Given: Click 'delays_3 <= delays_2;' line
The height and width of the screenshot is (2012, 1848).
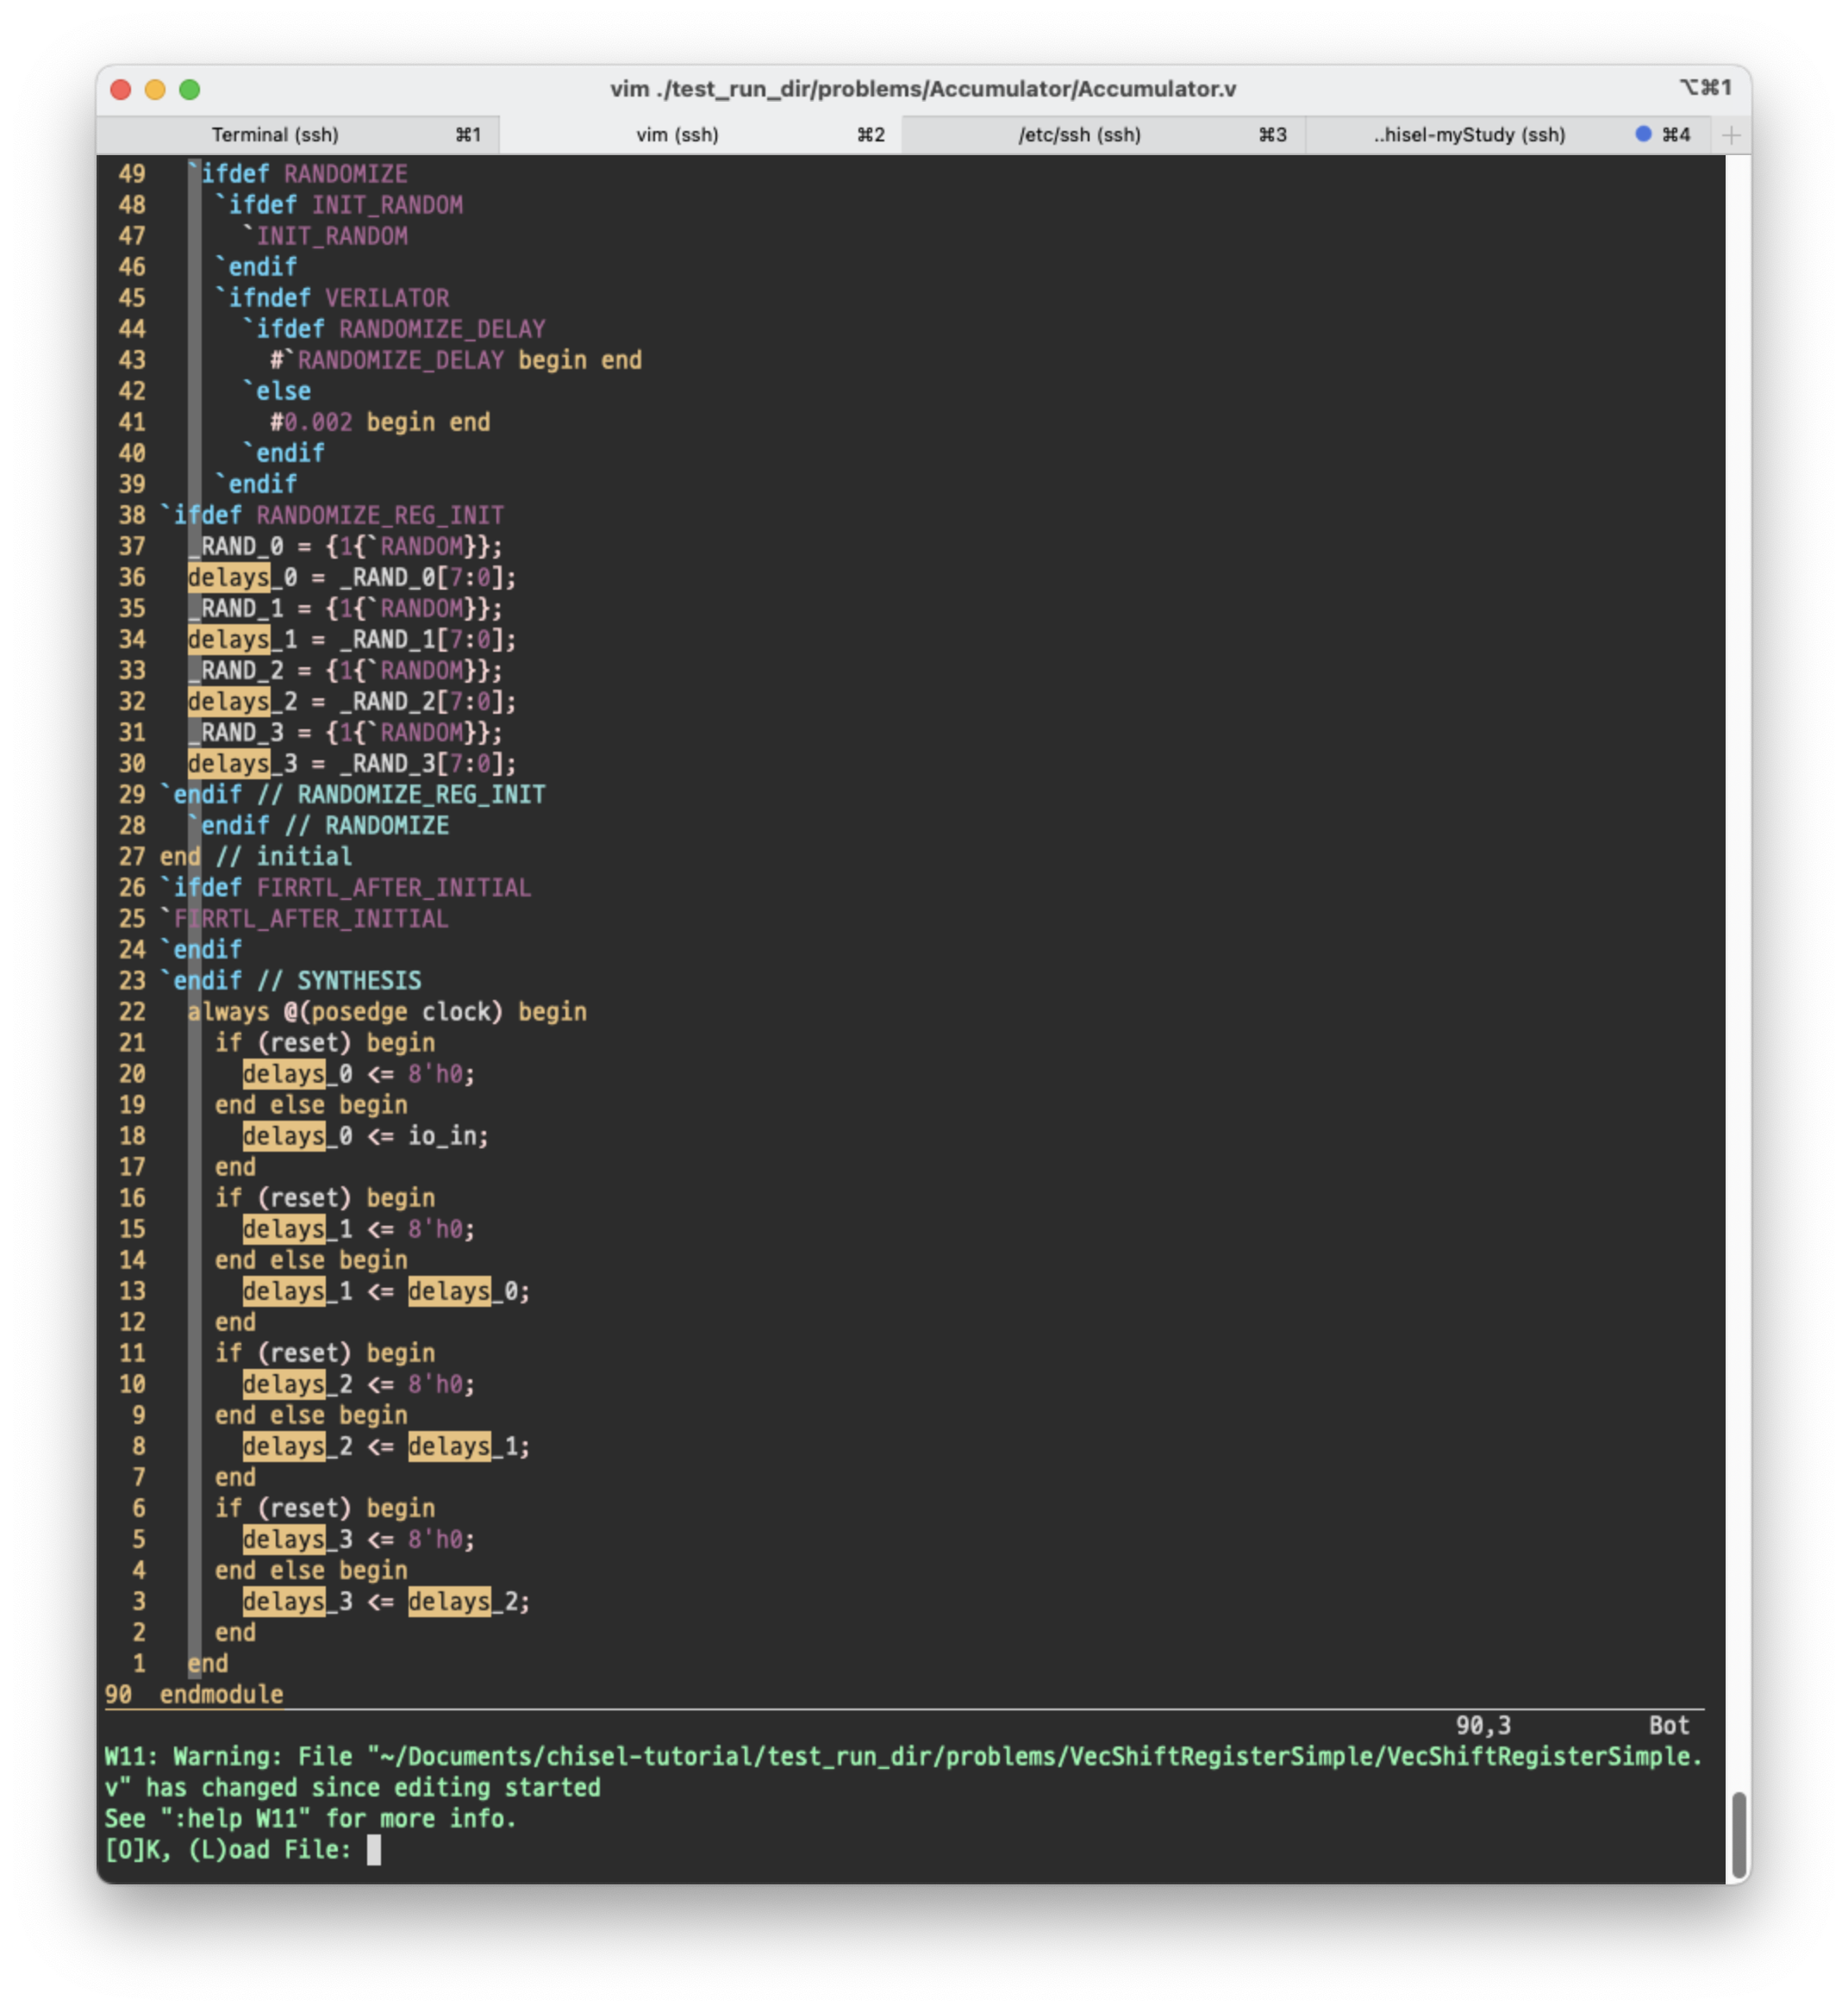Looking at the screenshot, I should pyautogui.click(x=387, y=1601).
